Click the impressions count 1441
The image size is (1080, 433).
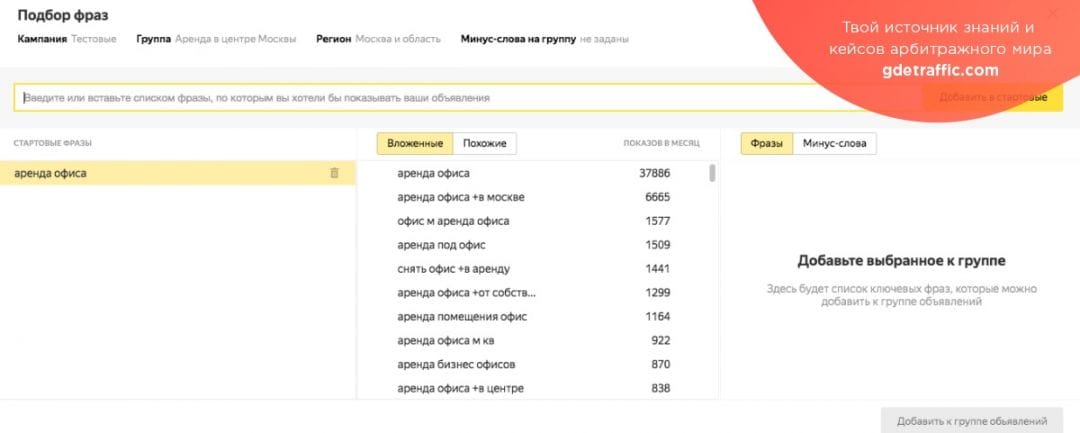pos(657,268)
